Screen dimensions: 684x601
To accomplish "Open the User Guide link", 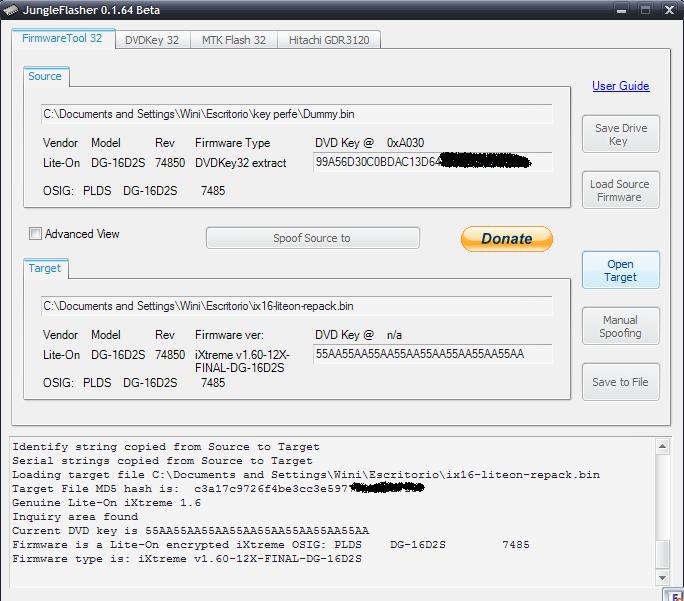I will [x=620, y=86].
